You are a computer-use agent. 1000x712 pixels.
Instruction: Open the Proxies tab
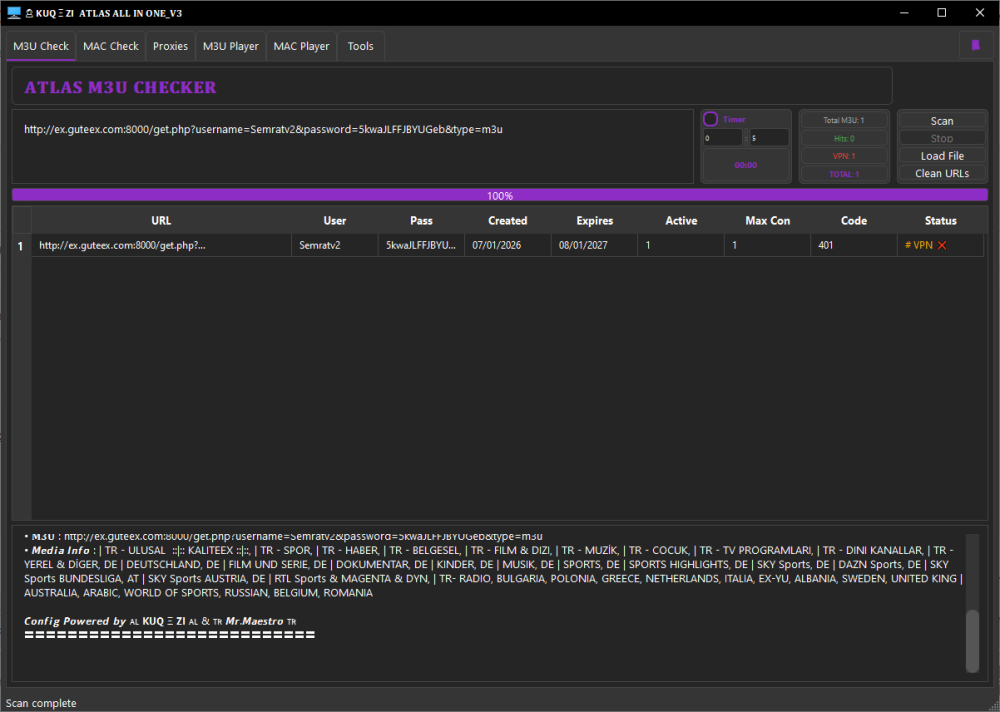coord(170,46)
